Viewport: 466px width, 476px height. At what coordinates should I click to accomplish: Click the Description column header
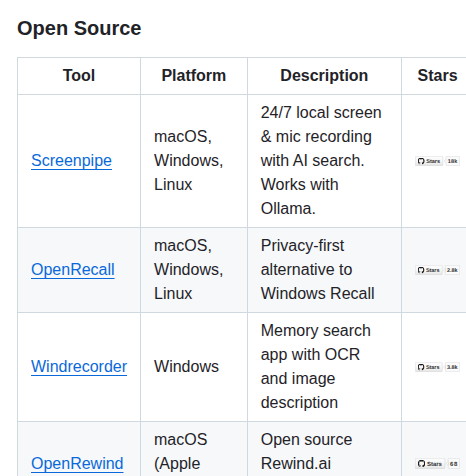(x=324, y=76)
